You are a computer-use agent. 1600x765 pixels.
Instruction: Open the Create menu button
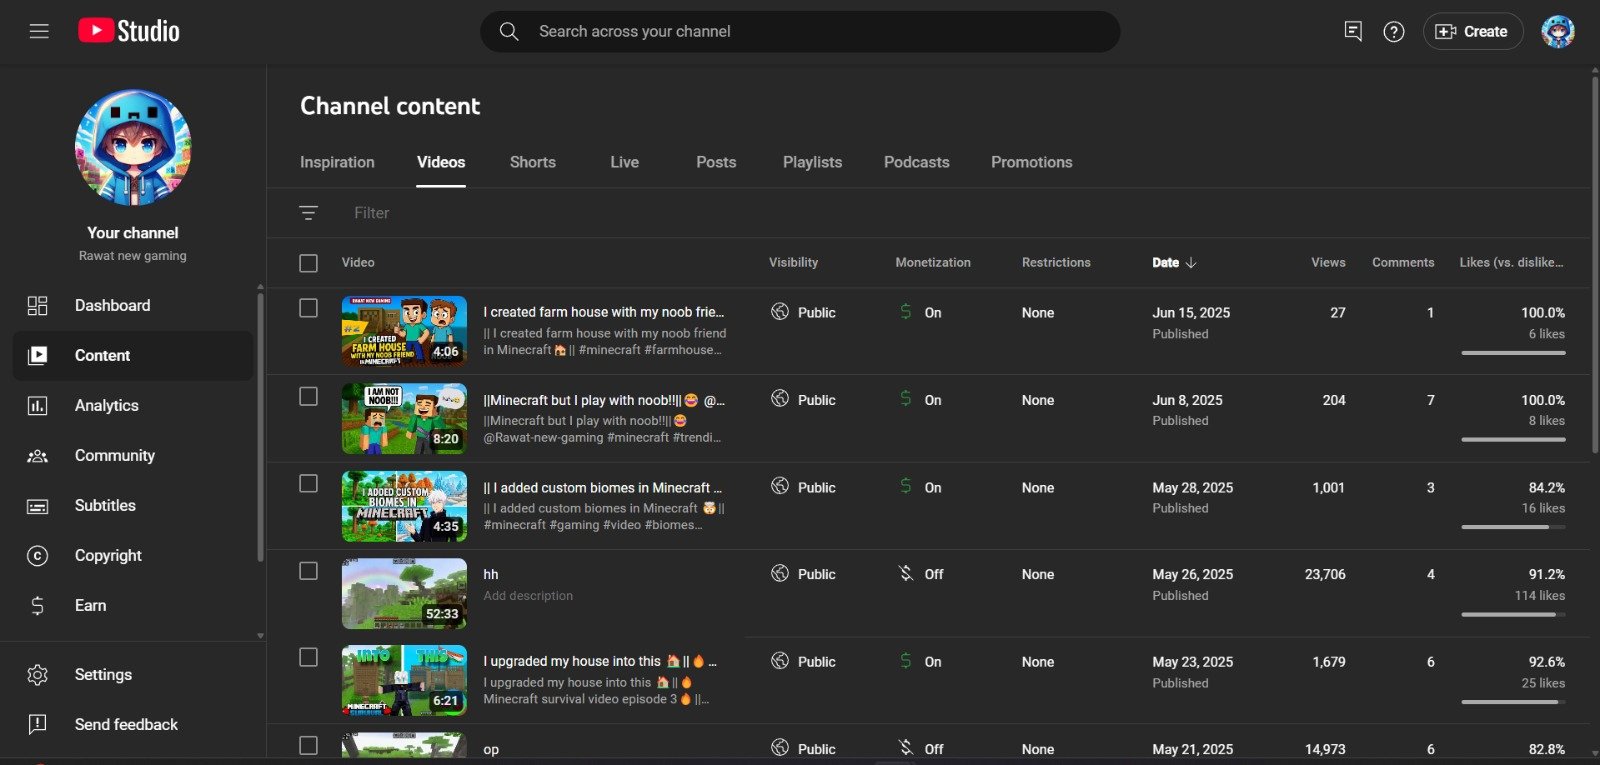1473,32
